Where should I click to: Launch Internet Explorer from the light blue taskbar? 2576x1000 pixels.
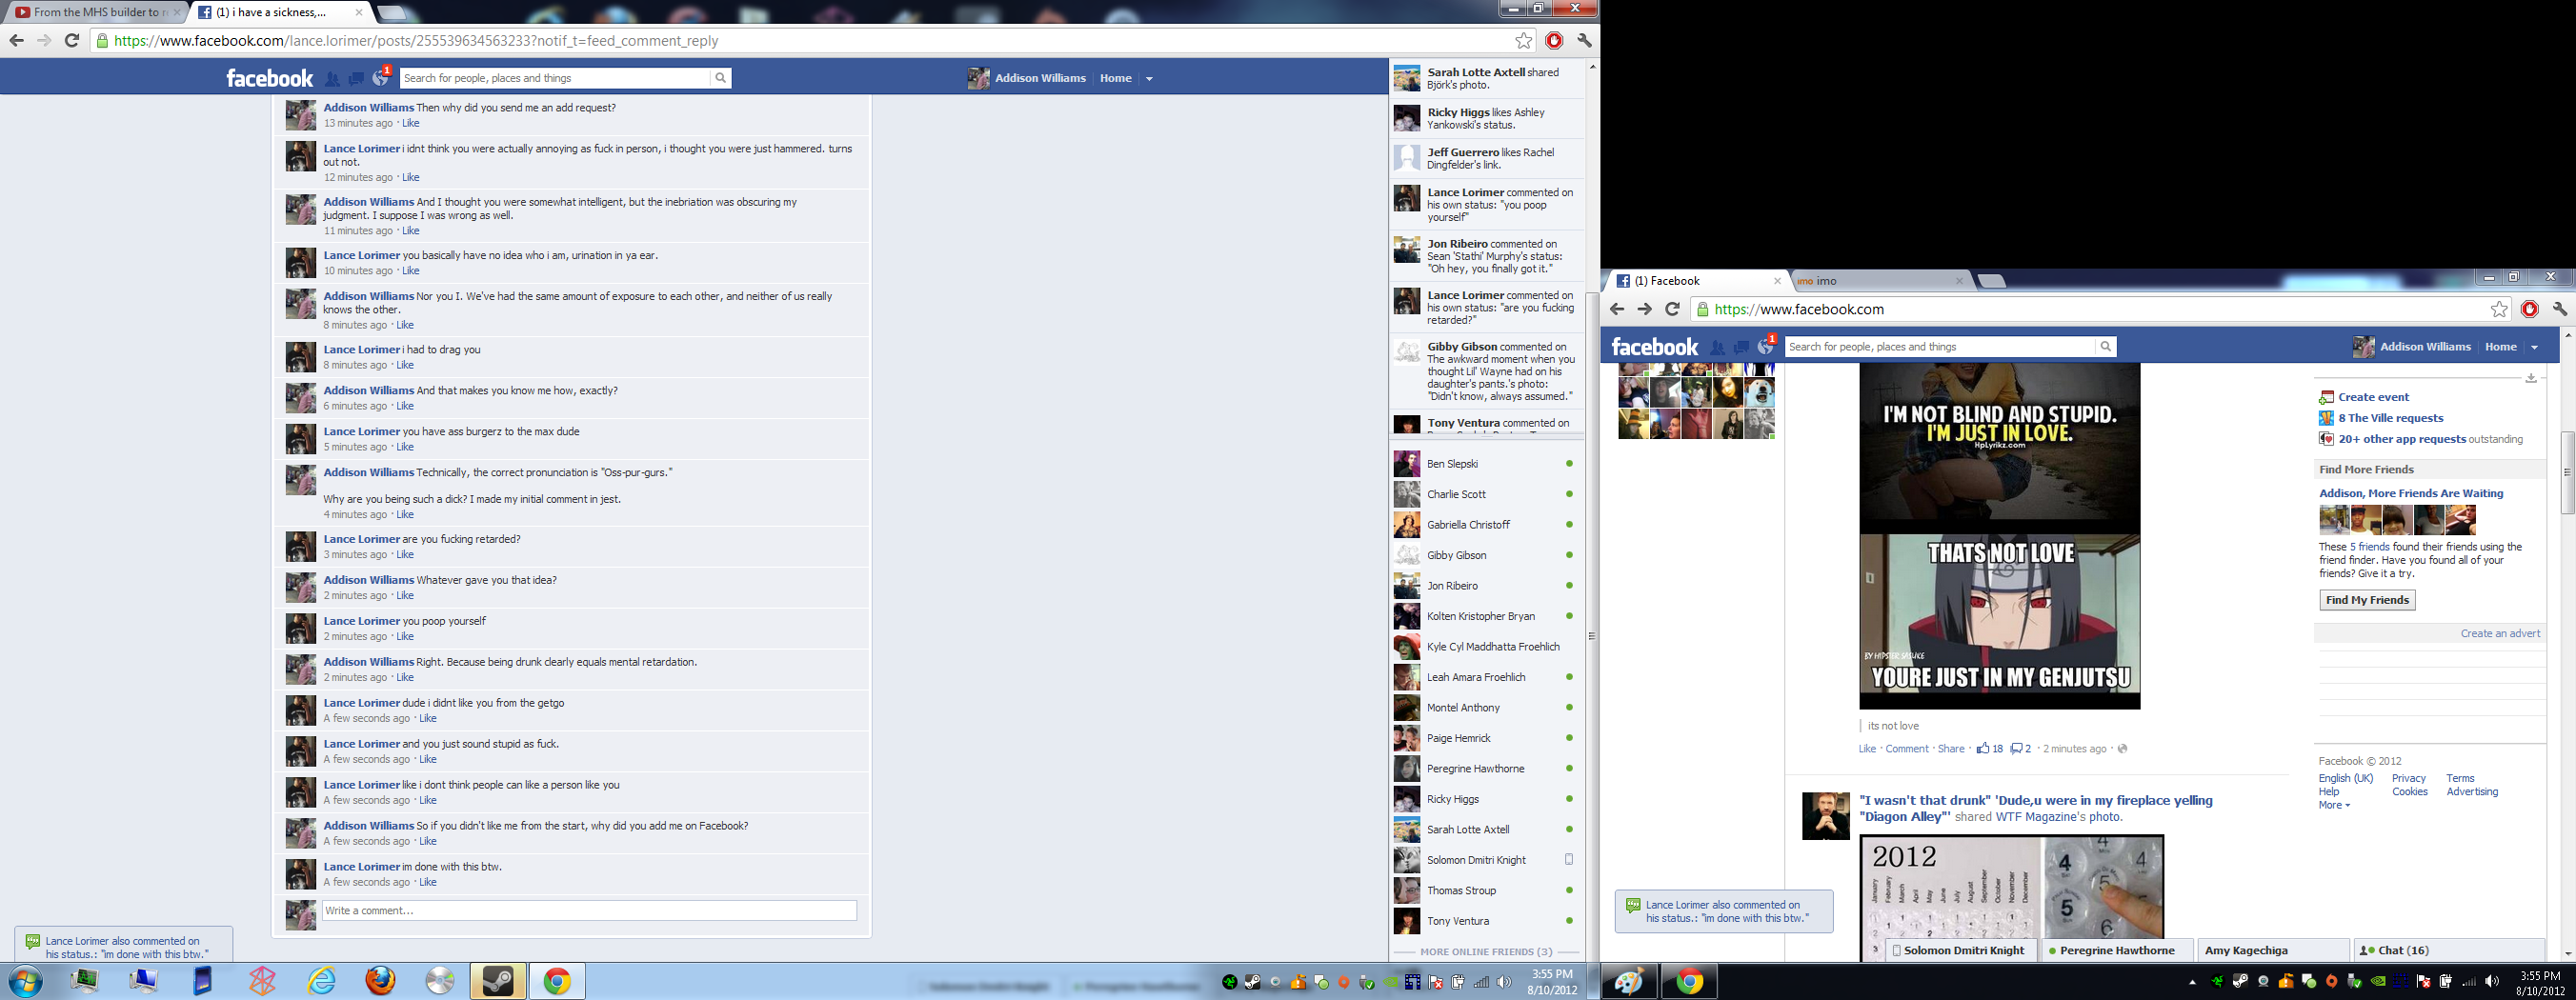pos(322,981)
